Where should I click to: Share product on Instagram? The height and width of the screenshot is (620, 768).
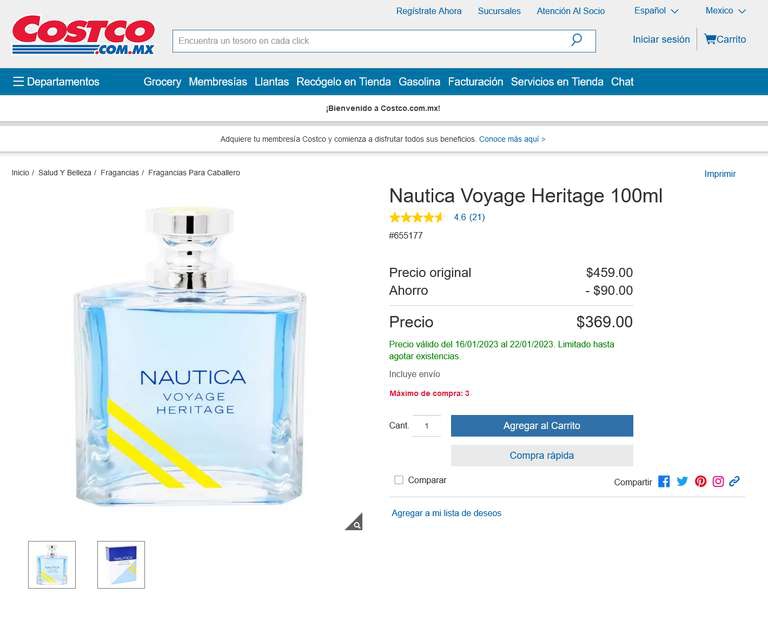point(718,481)
